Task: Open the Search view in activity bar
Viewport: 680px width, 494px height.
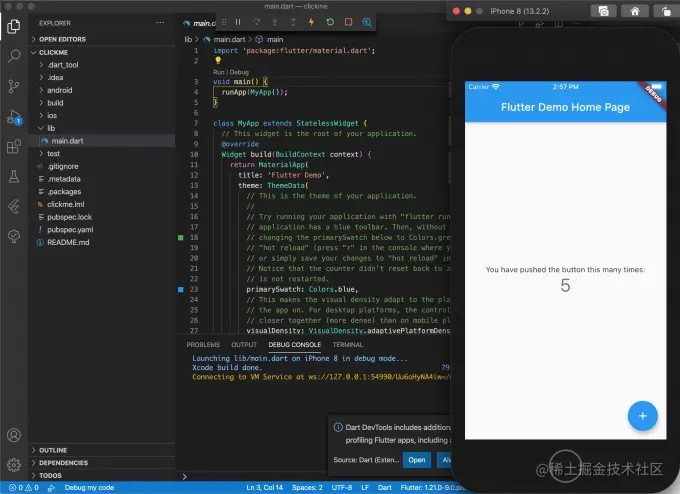Action: [13, 56]
